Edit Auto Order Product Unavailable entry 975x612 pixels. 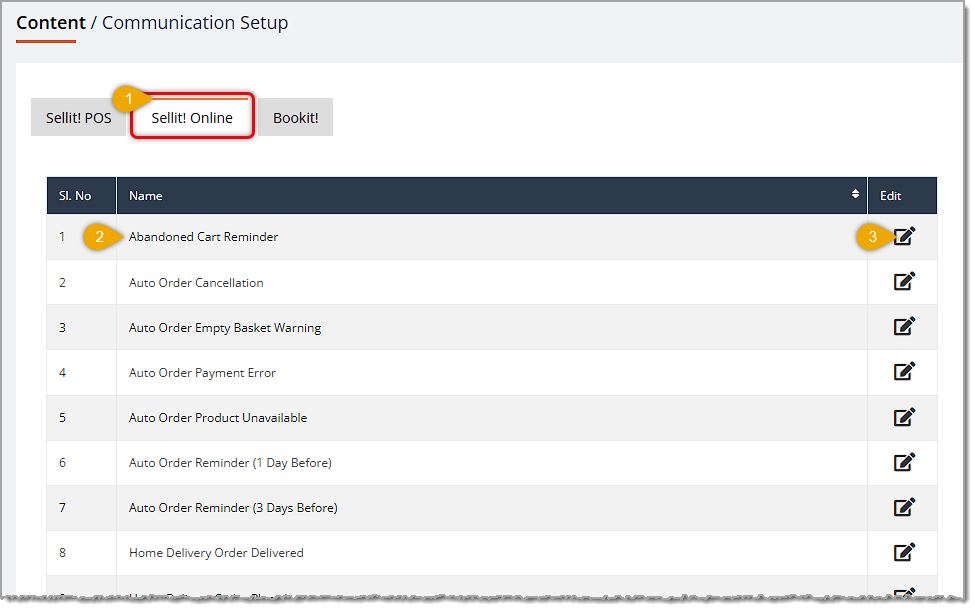point(904,417)
